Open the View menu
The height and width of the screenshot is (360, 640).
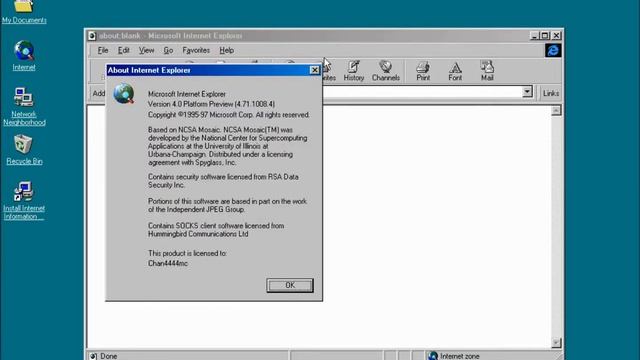click(x=146, y=50)
